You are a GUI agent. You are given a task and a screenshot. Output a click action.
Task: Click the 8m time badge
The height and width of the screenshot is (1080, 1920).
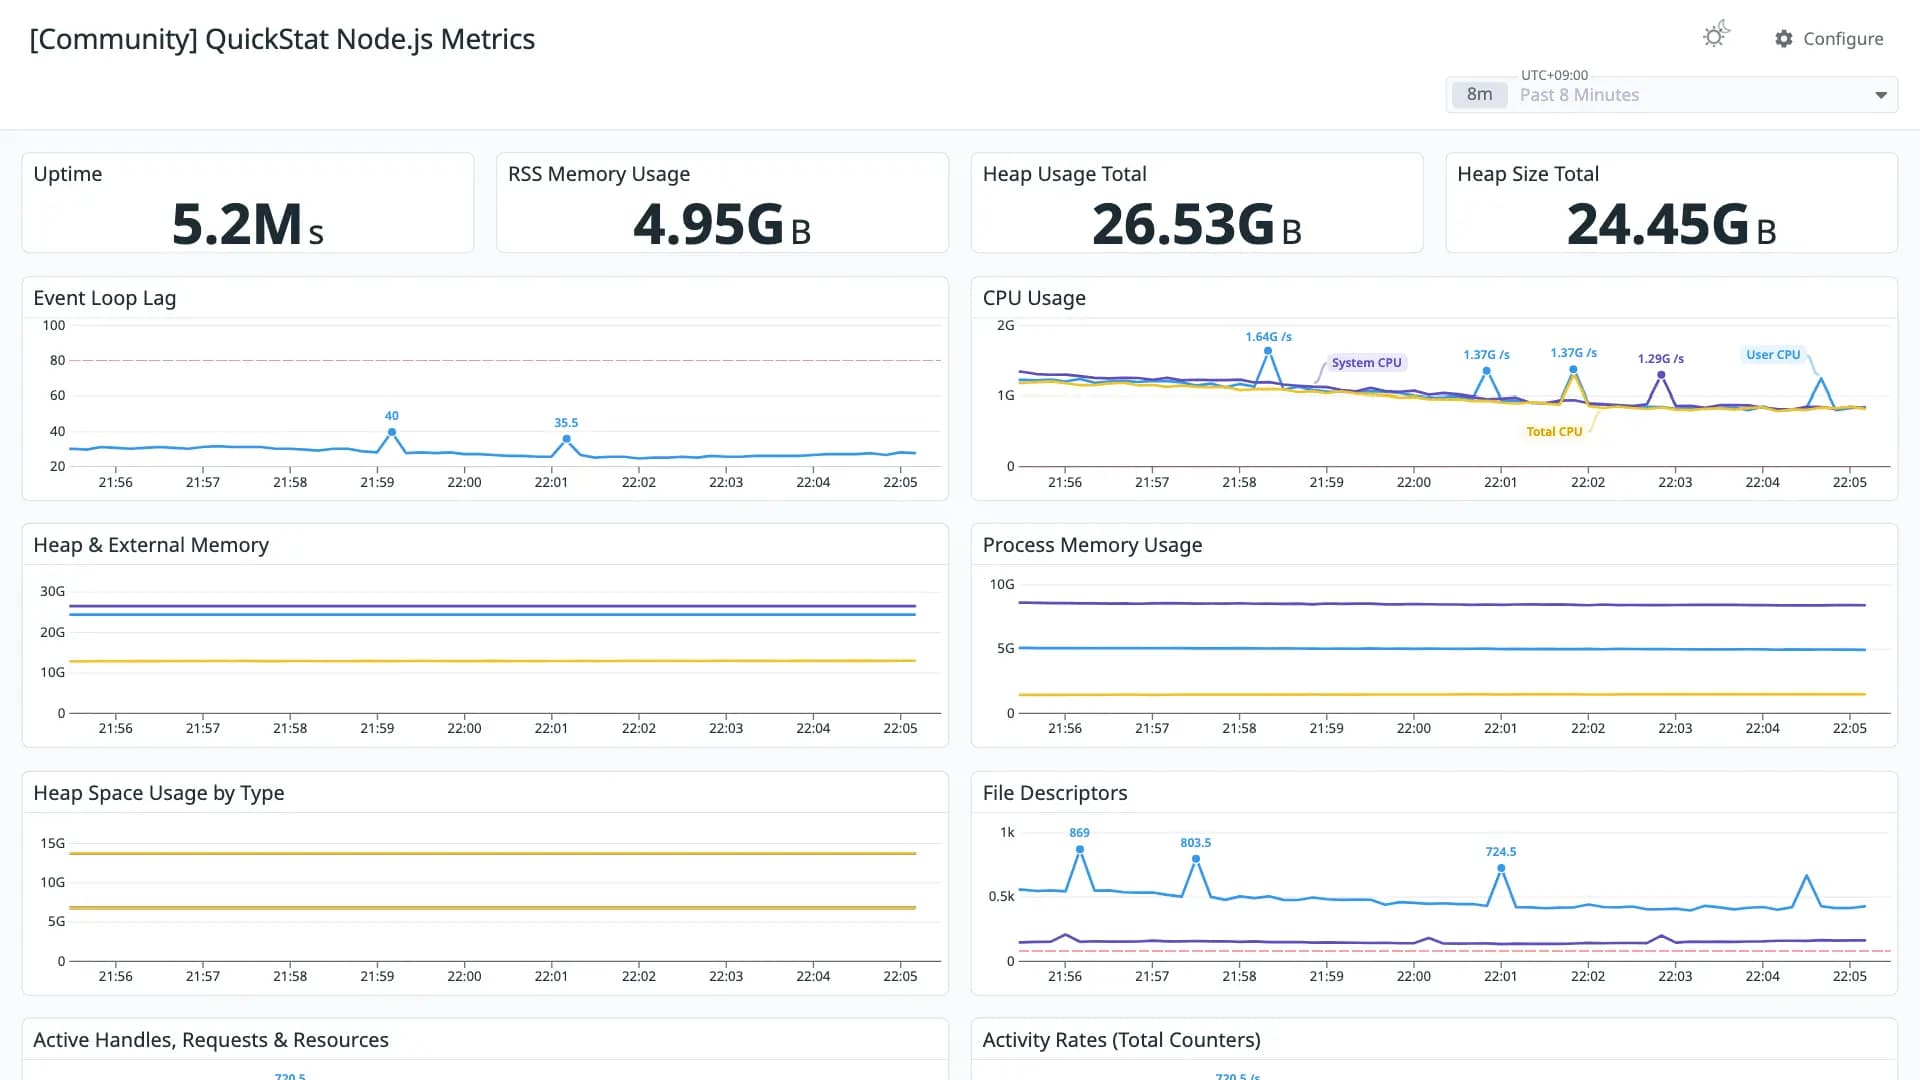[1479, 95]
